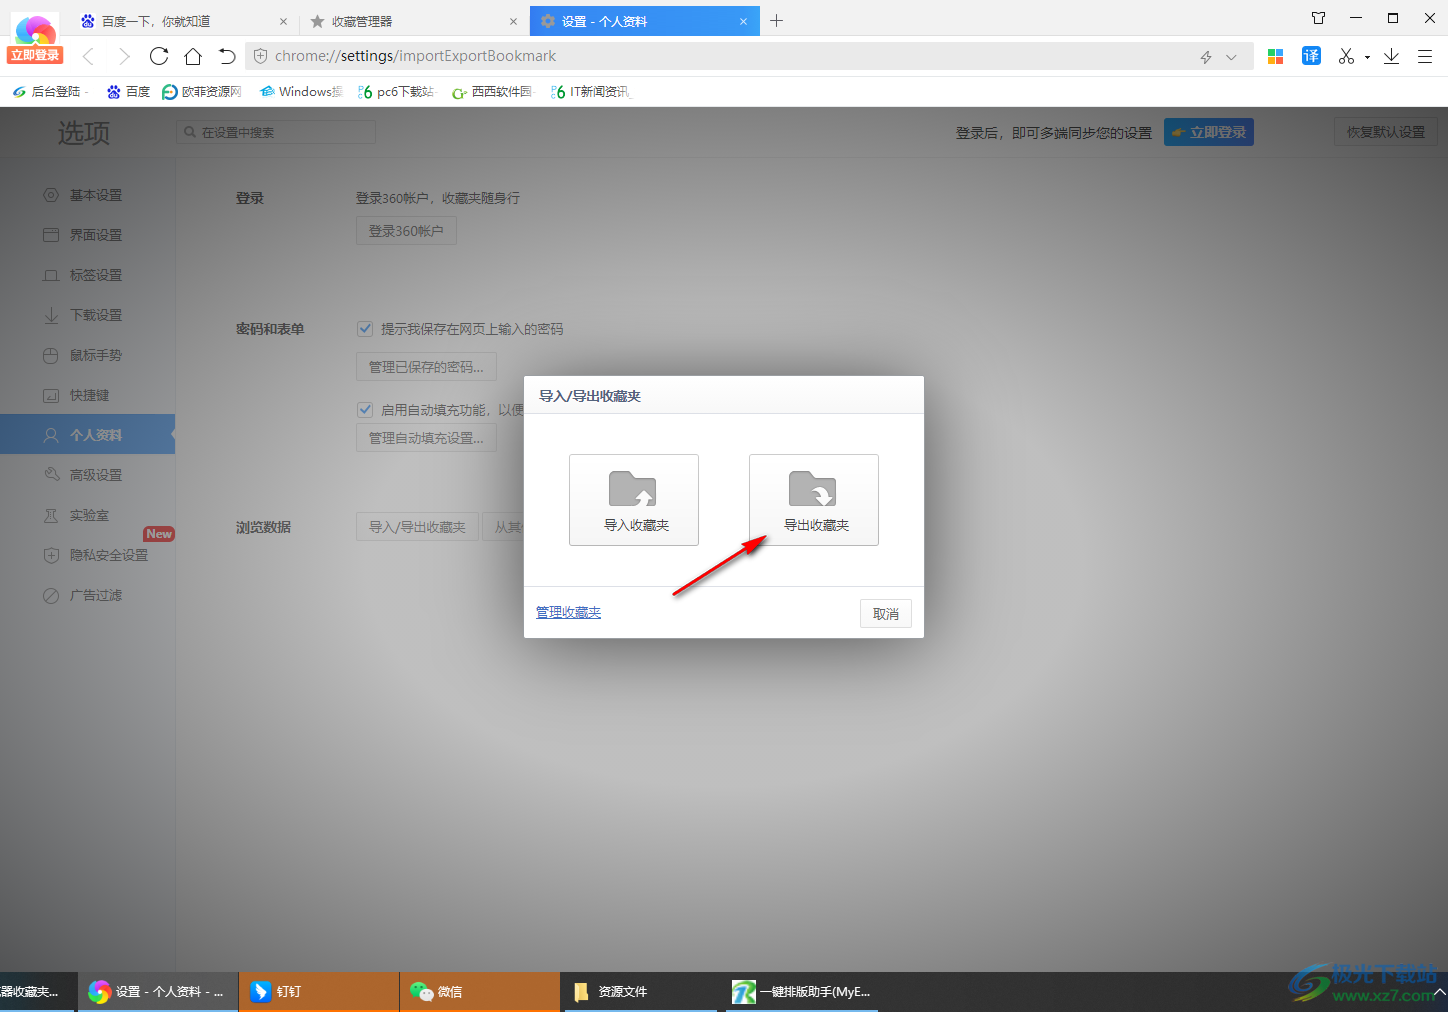Click the 管理自动填充设置 button
The image size is (1448, 1012).
(426, 438)
